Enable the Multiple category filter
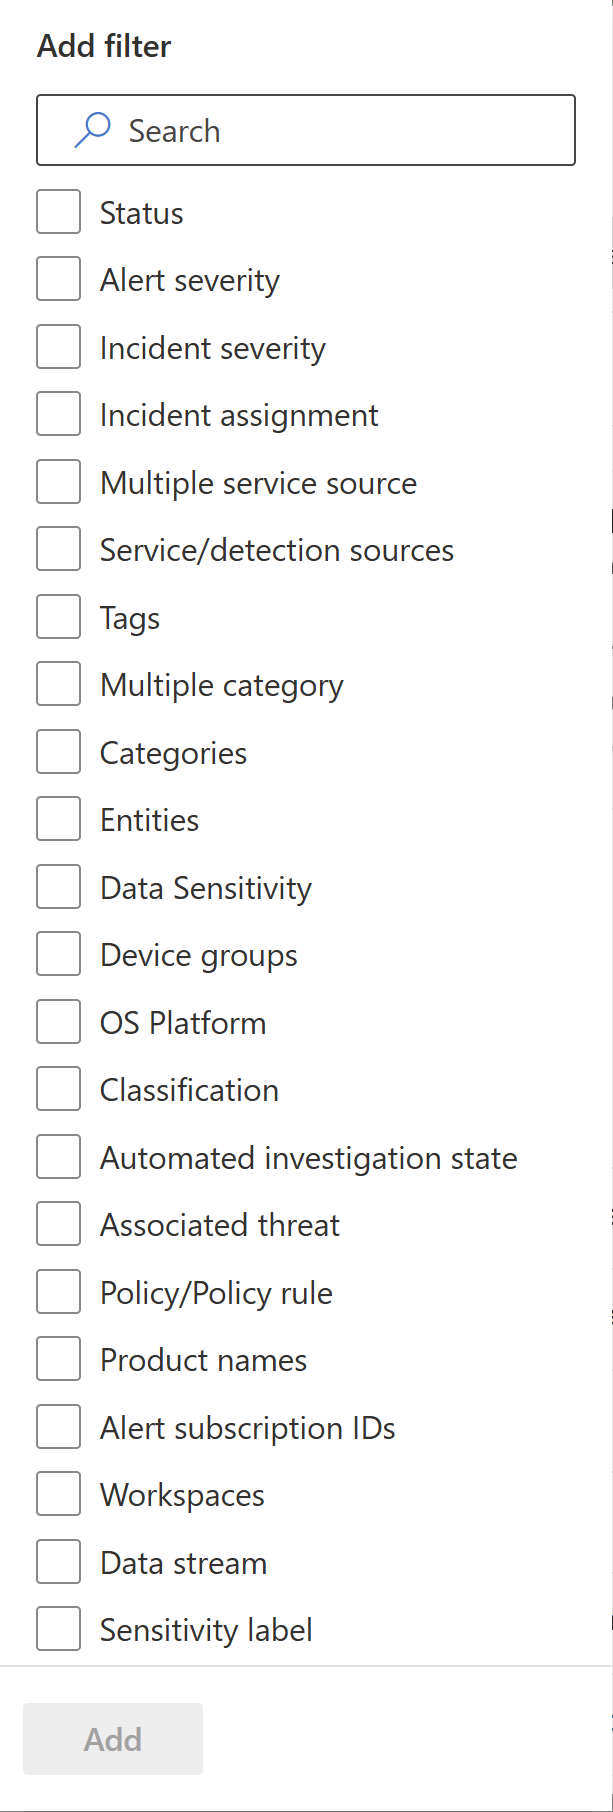 point(59,685)
